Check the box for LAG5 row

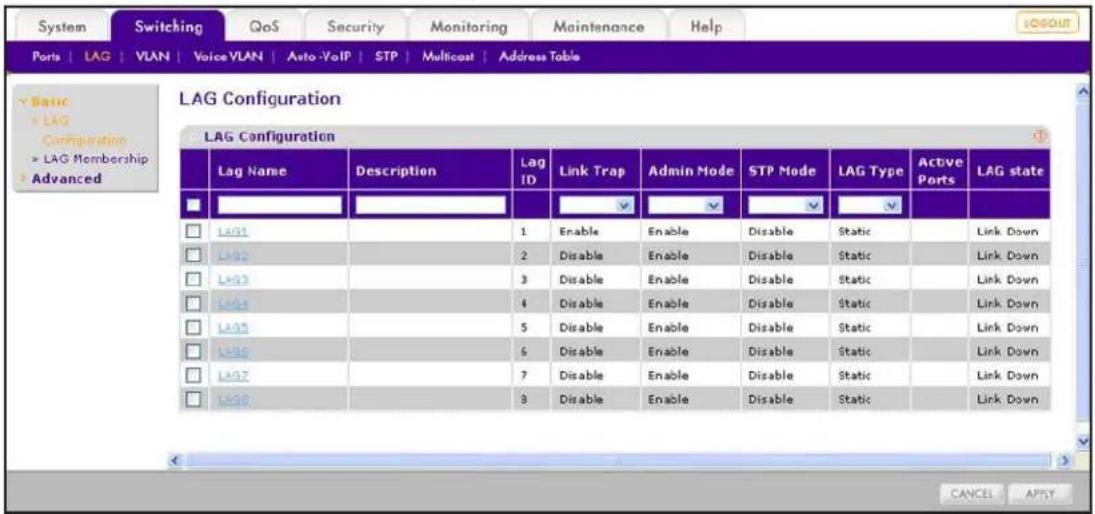click(193, 328)
